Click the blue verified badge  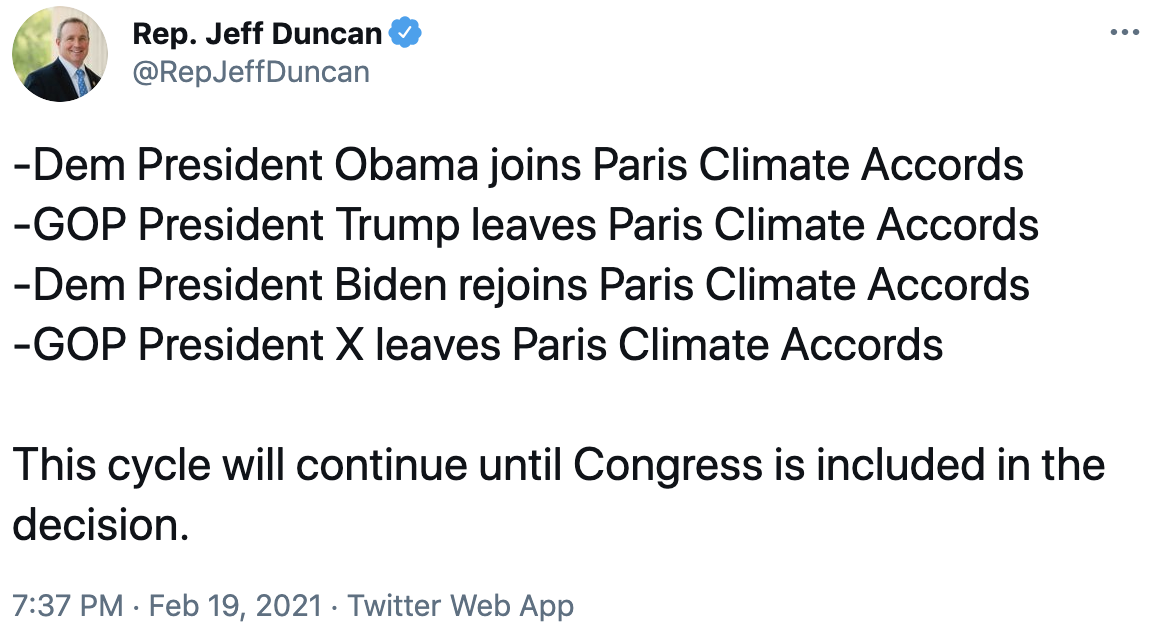(x=405, y=34)
